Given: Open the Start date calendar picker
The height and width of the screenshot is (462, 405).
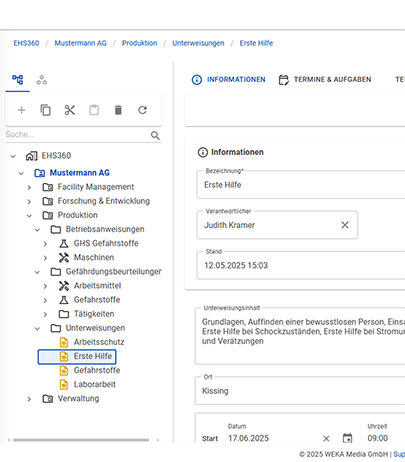Looking at the screenshot, I should coord(348,438).
